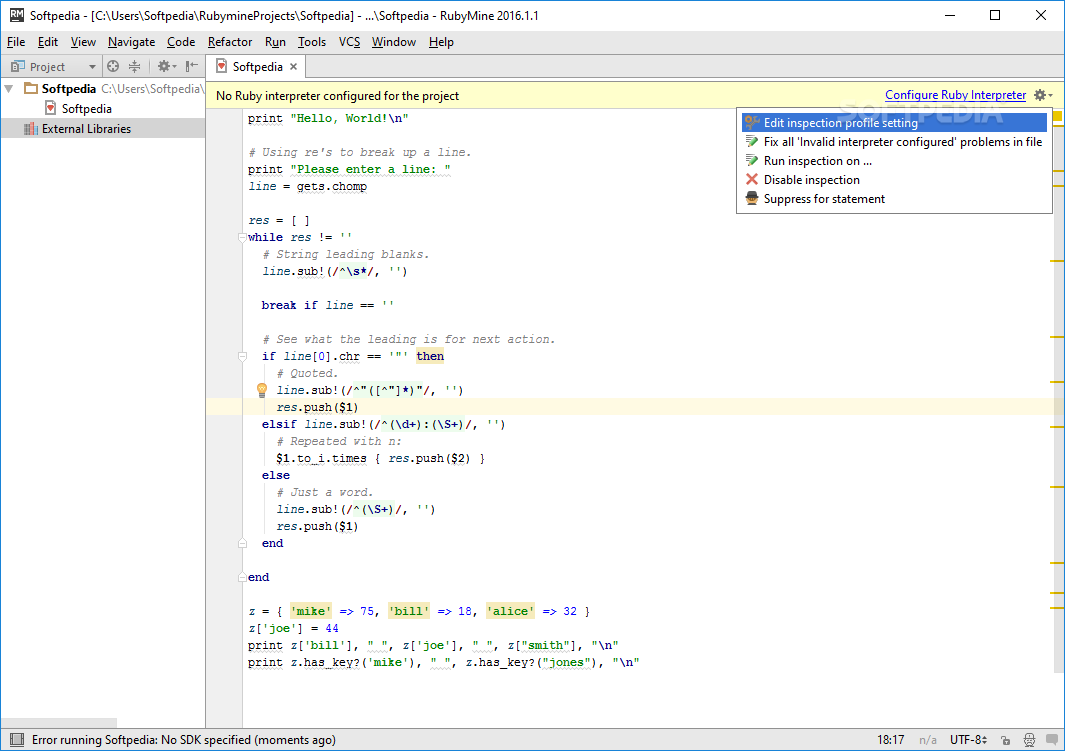Screen dimensions: 1065x751
Task: Select the Softpedia editor tab
Action: point(257,67)
